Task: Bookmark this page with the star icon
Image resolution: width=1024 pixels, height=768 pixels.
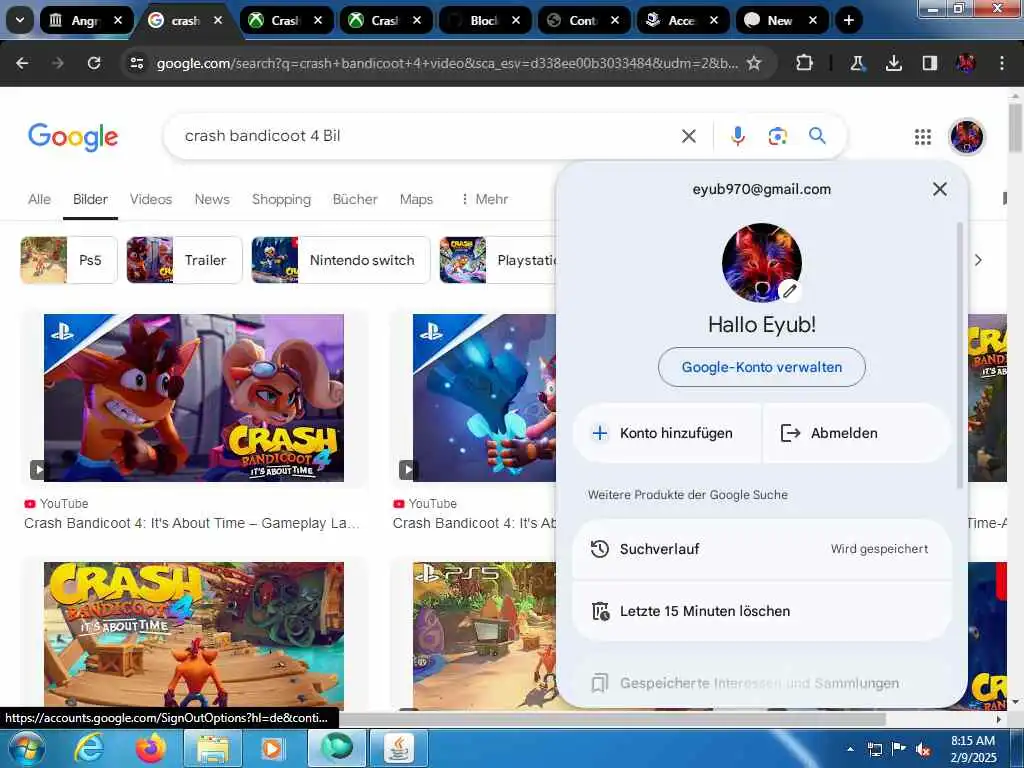Action: click(x=754, y=63)
